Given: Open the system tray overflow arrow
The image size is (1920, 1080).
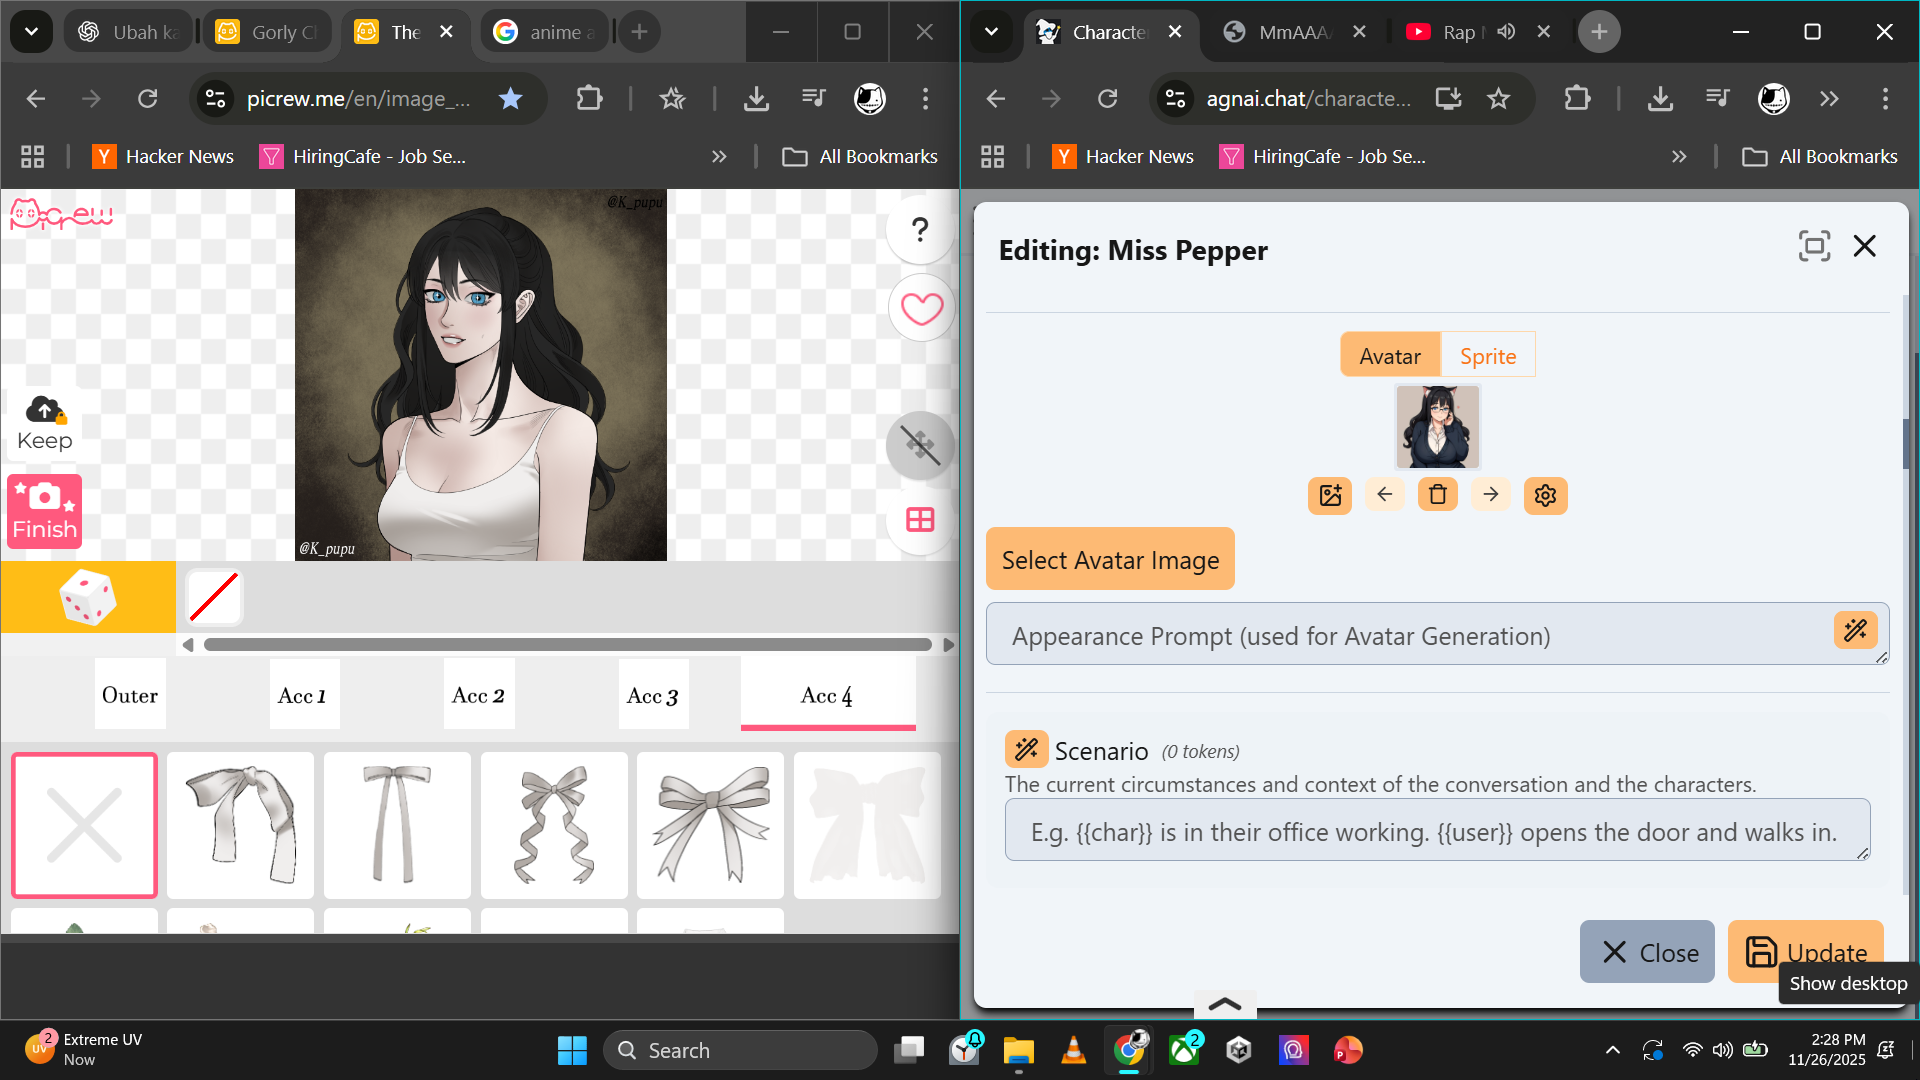Looking at the screenshot, I should coord(1612,1050).
